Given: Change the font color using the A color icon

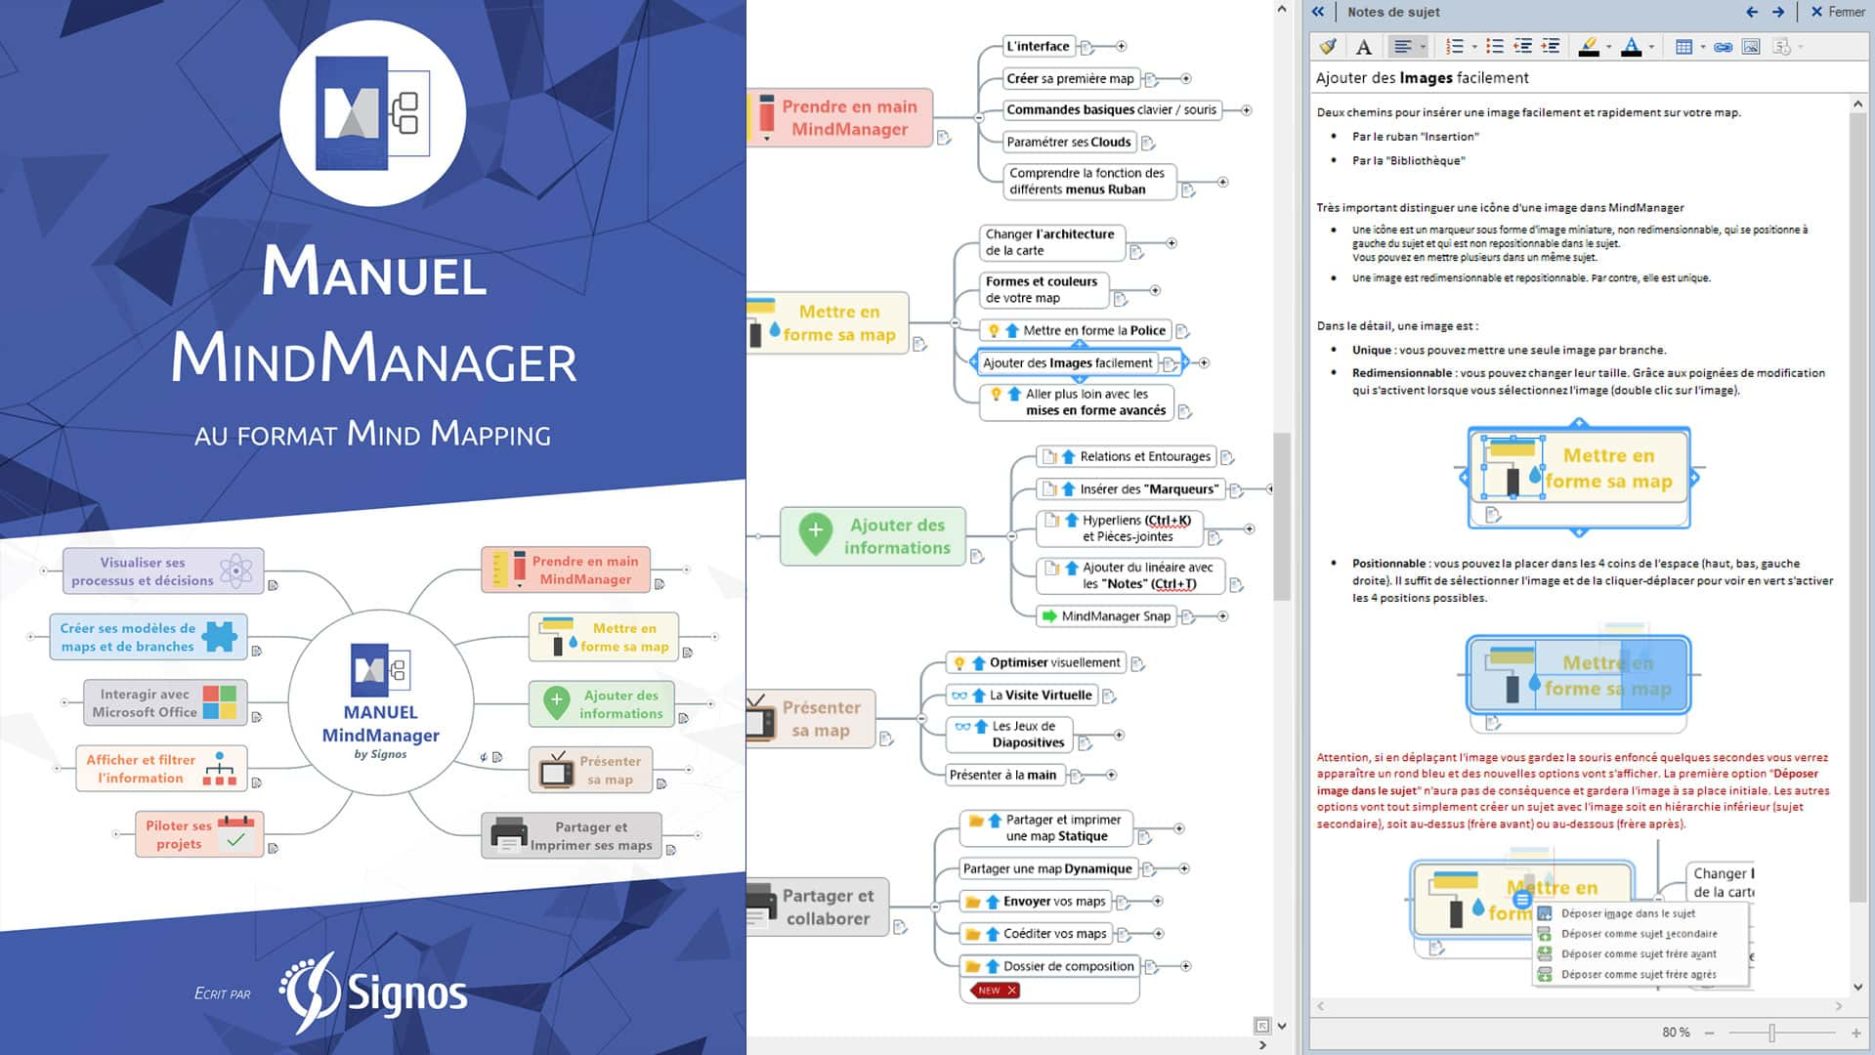Looking at the screenshot, I should tap(1632, 45).
